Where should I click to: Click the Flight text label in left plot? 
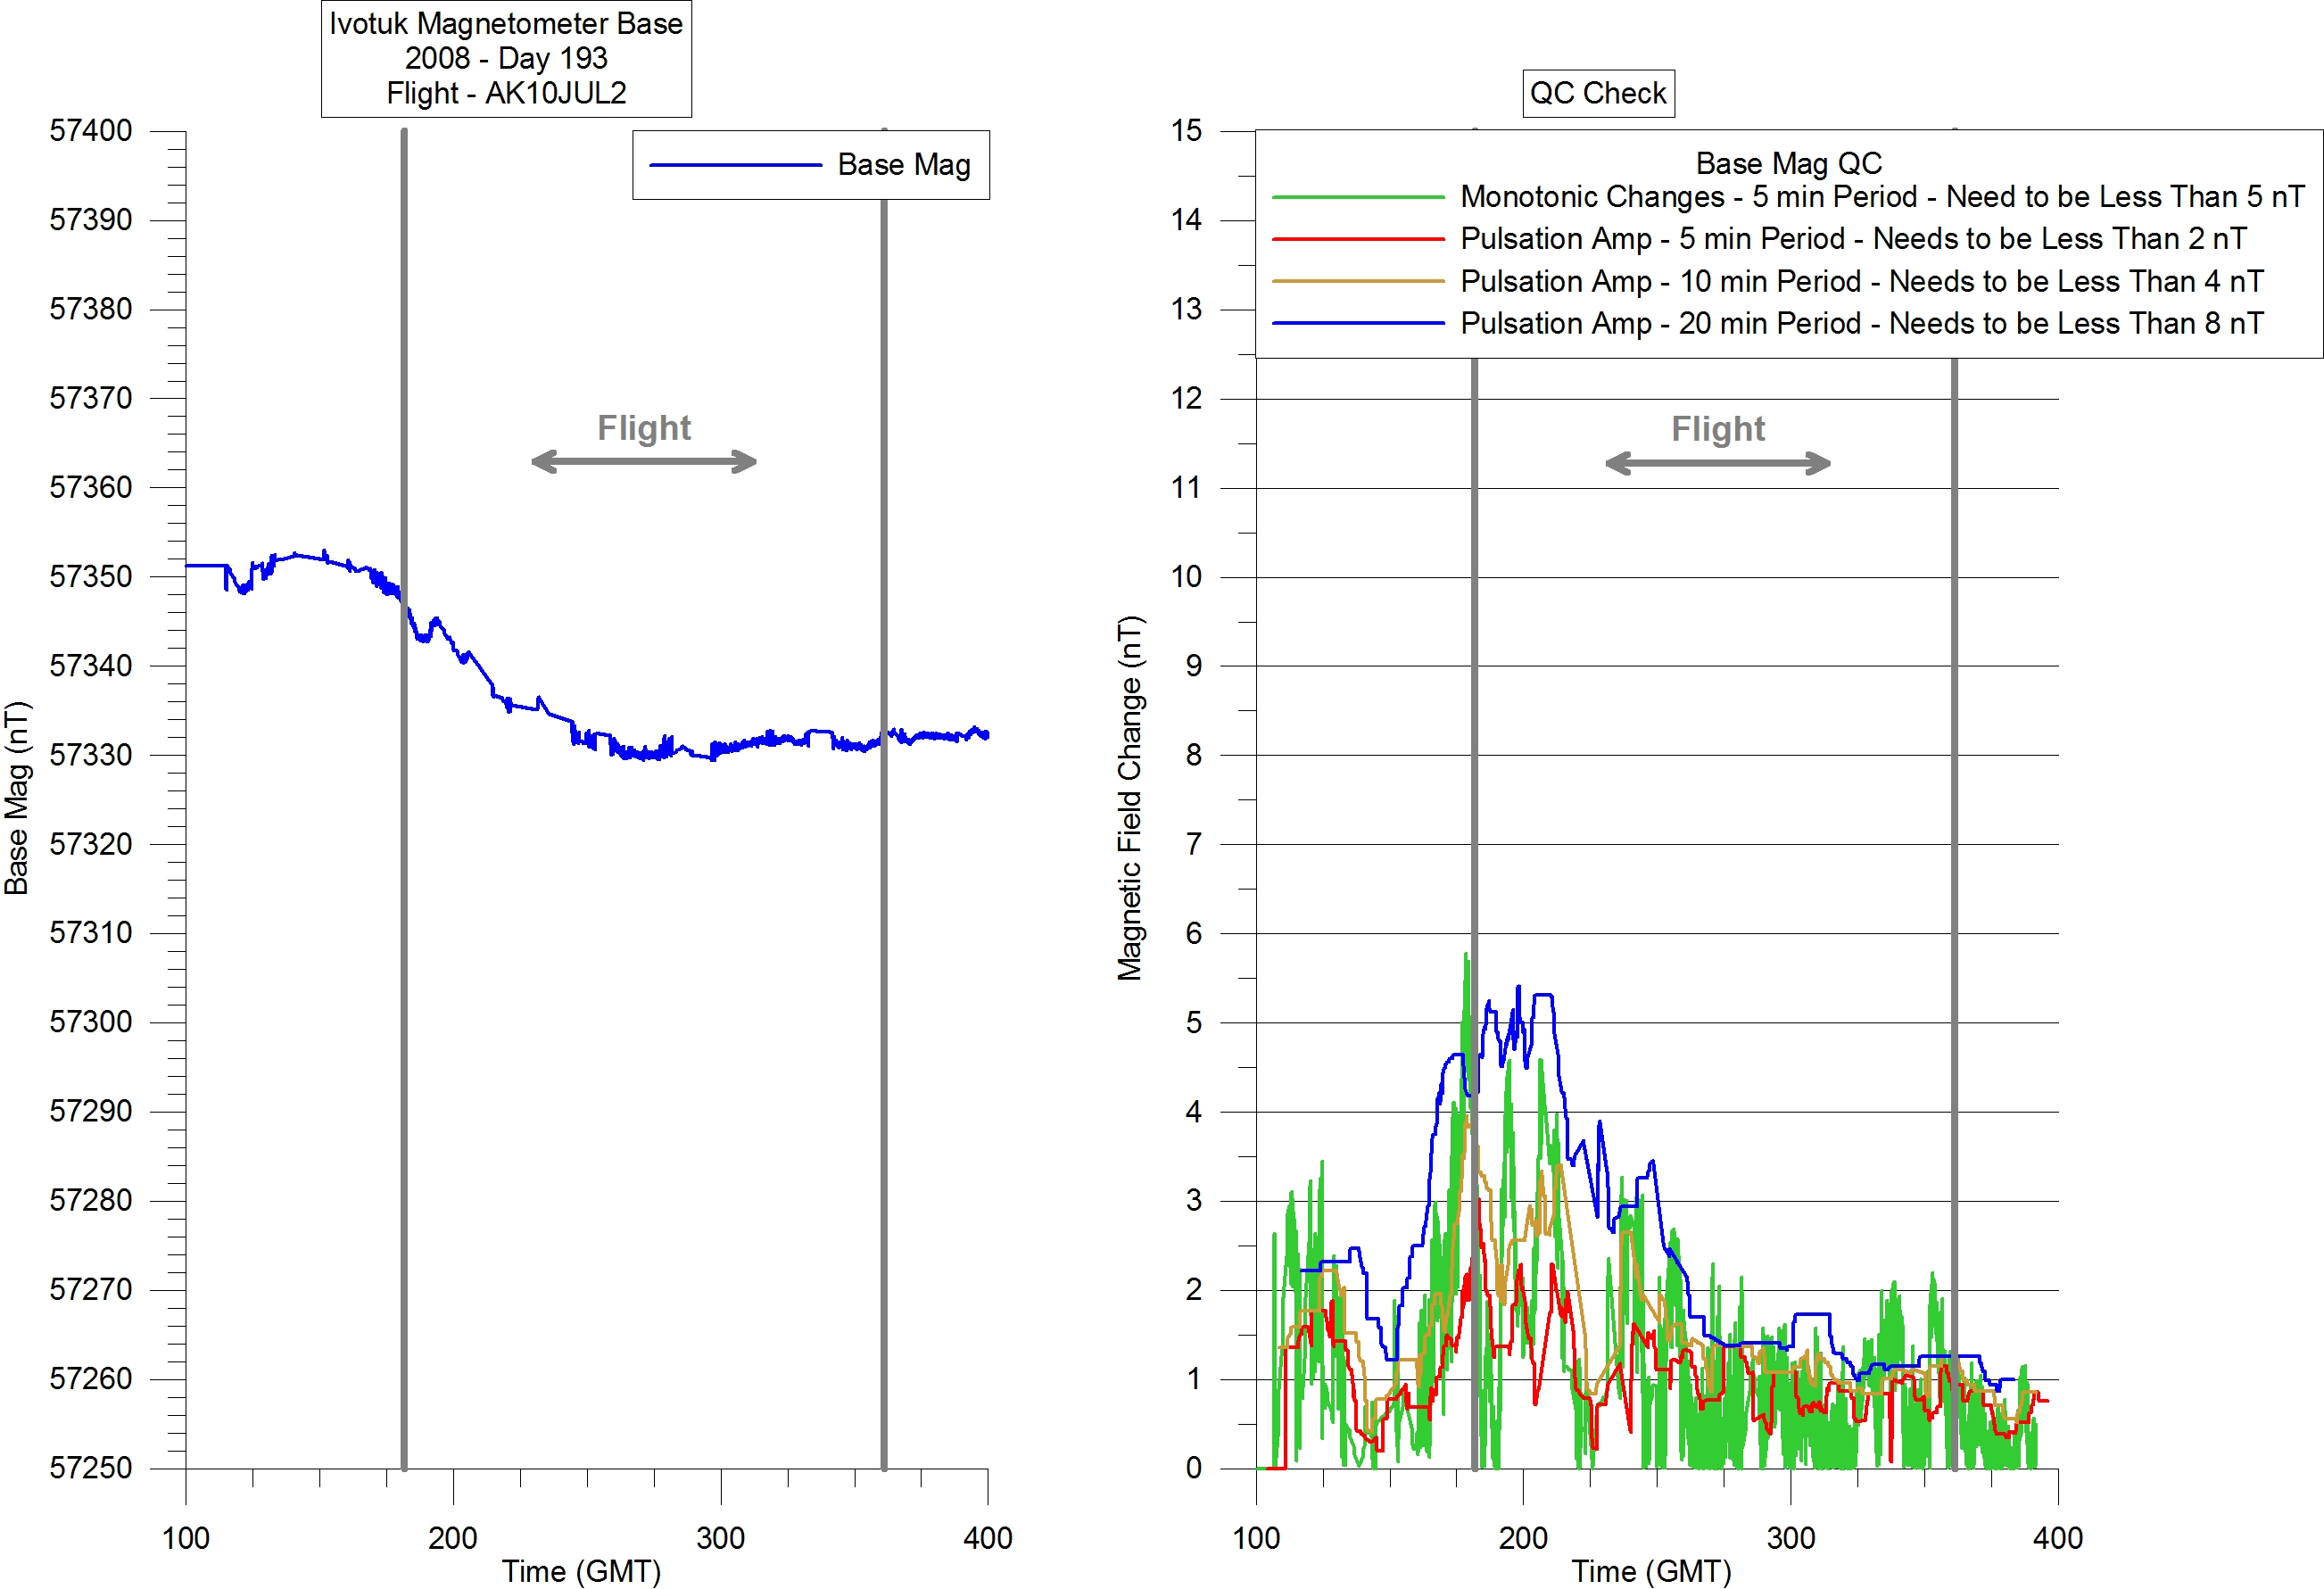coord(643,428)
